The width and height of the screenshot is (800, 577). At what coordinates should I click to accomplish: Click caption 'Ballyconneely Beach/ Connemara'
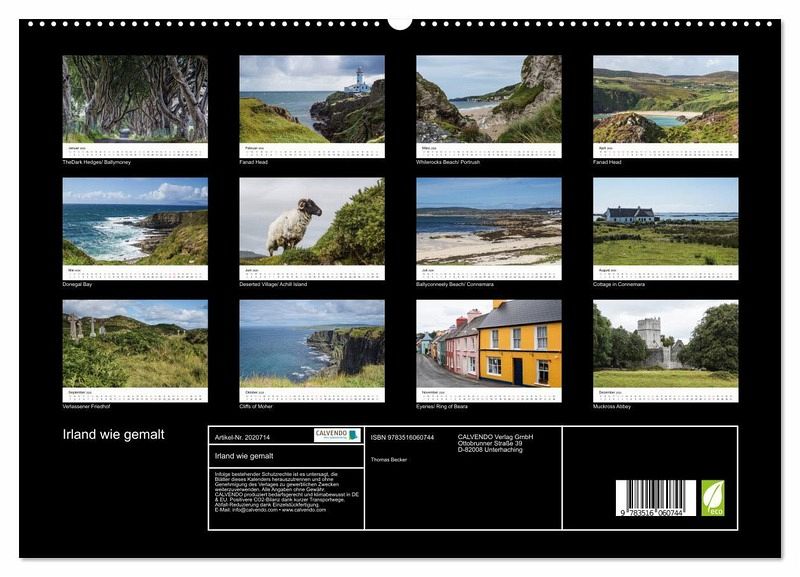[455, 285]
